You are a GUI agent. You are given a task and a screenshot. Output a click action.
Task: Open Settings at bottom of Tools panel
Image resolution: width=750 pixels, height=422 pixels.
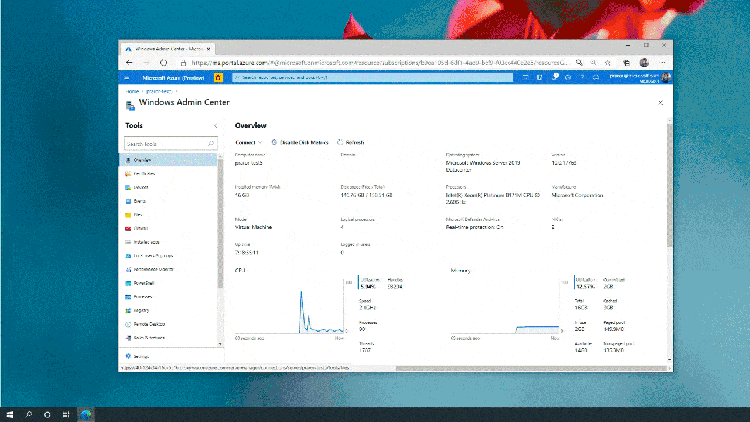click(x=141, y=357)
